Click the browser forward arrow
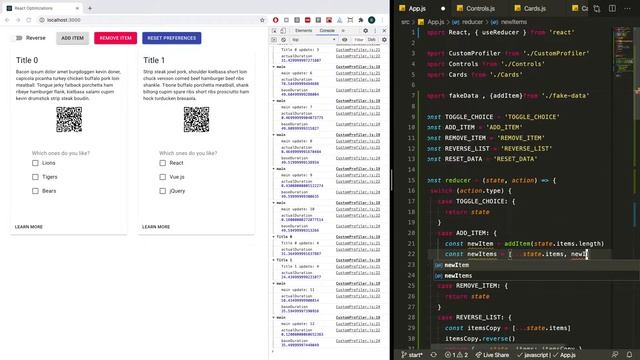The image size is (640, 360). pyautogui.click(x=18, y=20)
